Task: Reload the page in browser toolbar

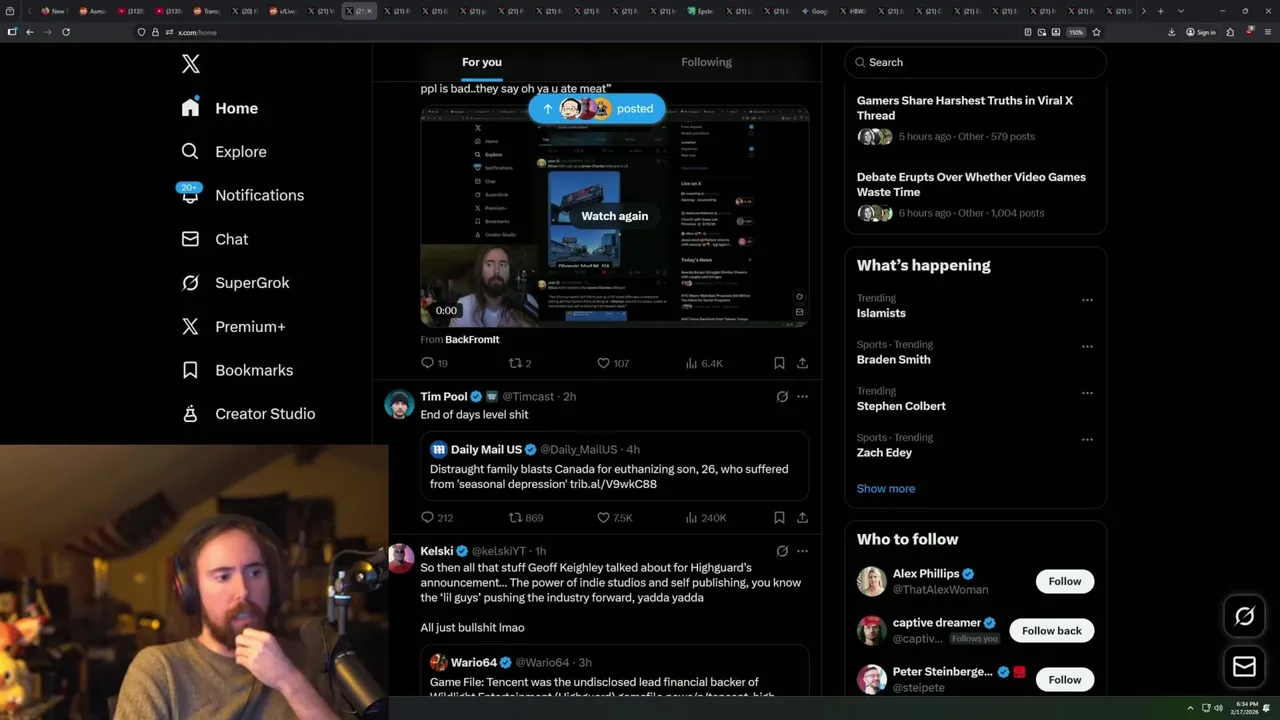Action: 66,32
